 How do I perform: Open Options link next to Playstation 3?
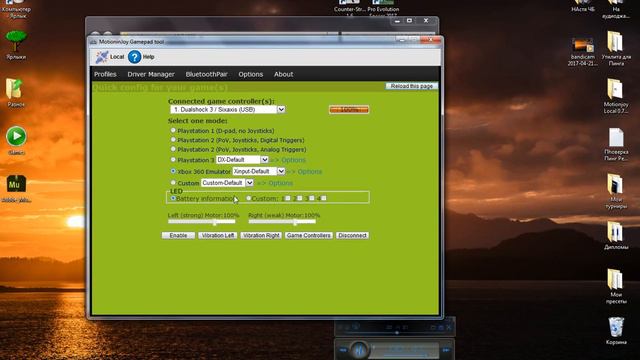[293, 160]
